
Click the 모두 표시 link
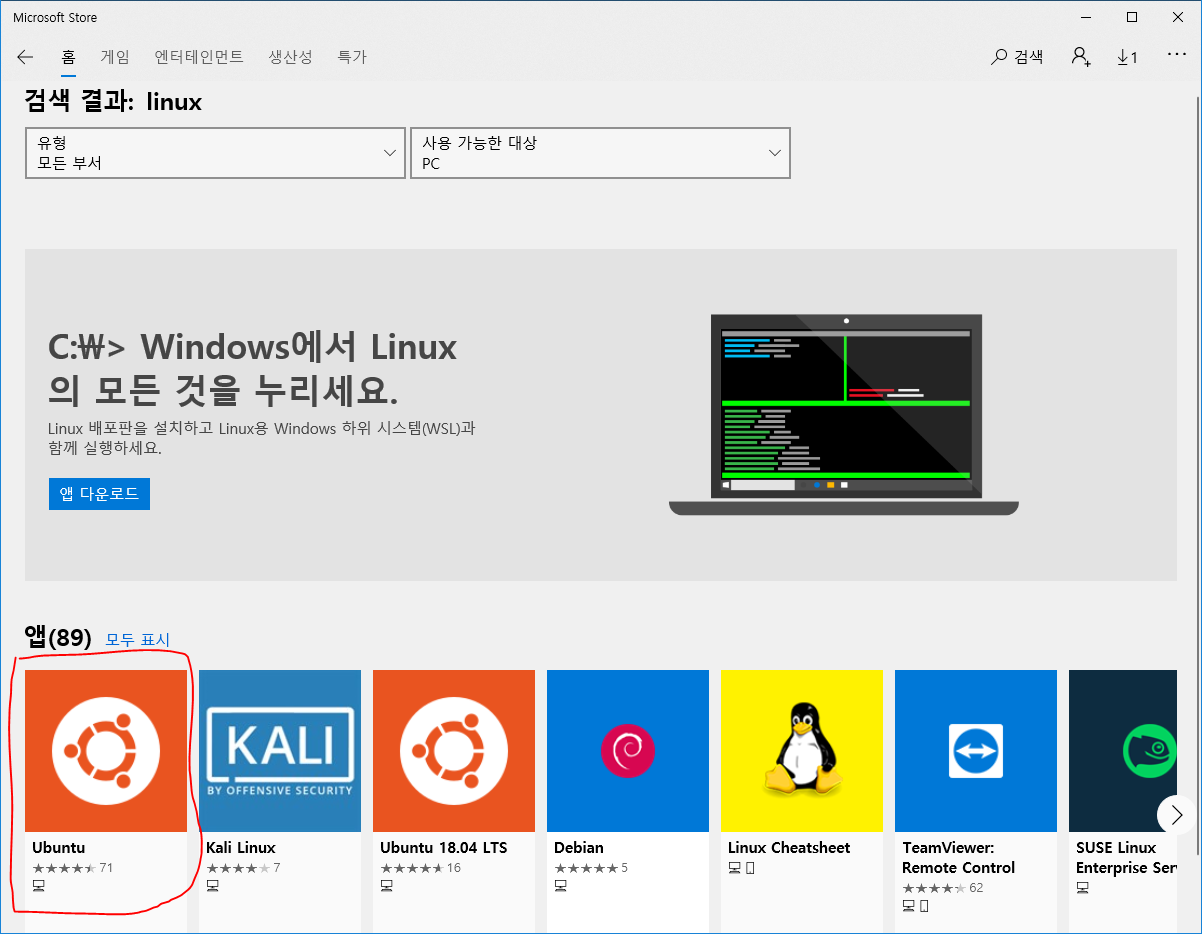tap(138, 640)
